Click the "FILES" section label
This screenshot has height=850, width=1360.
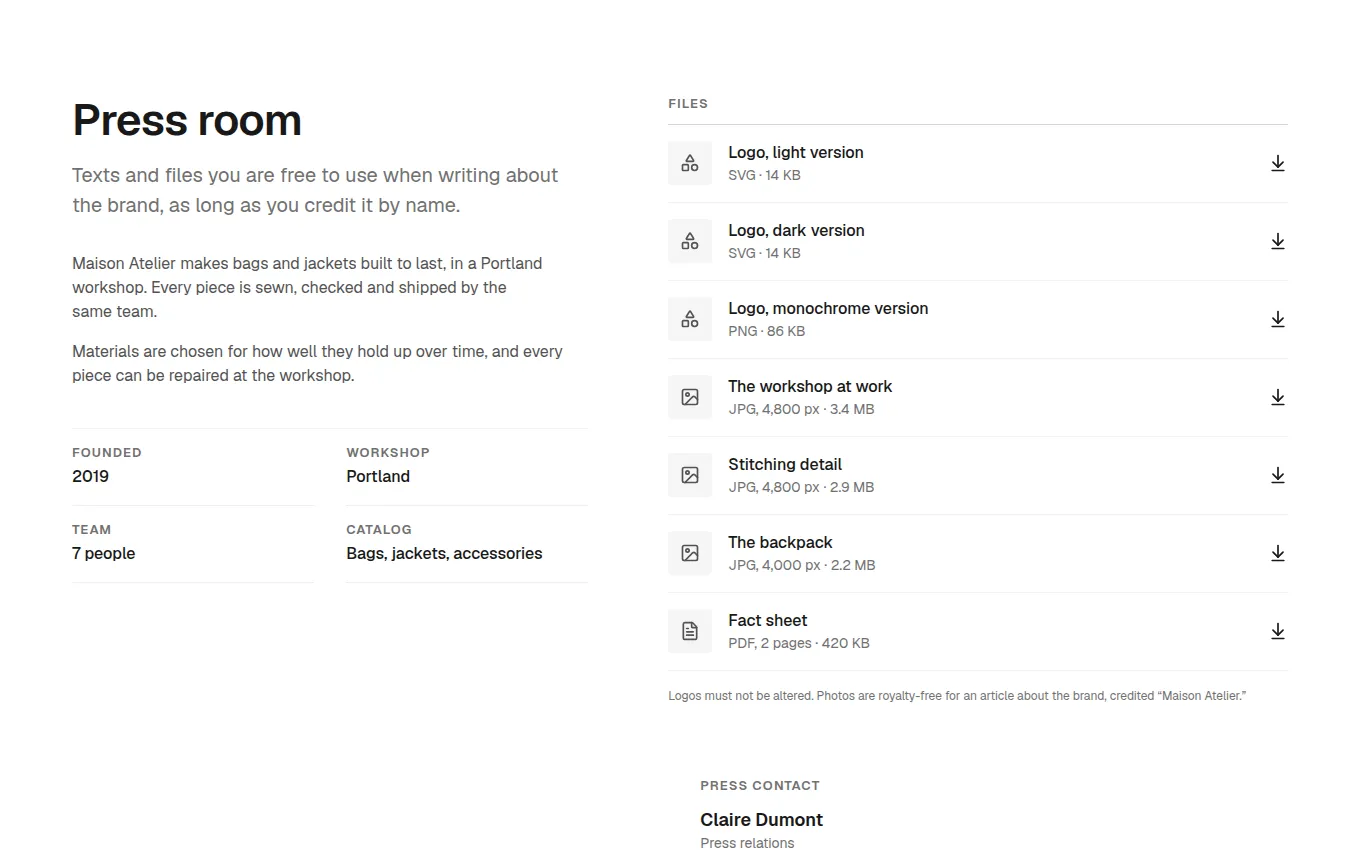pos(688,104)
